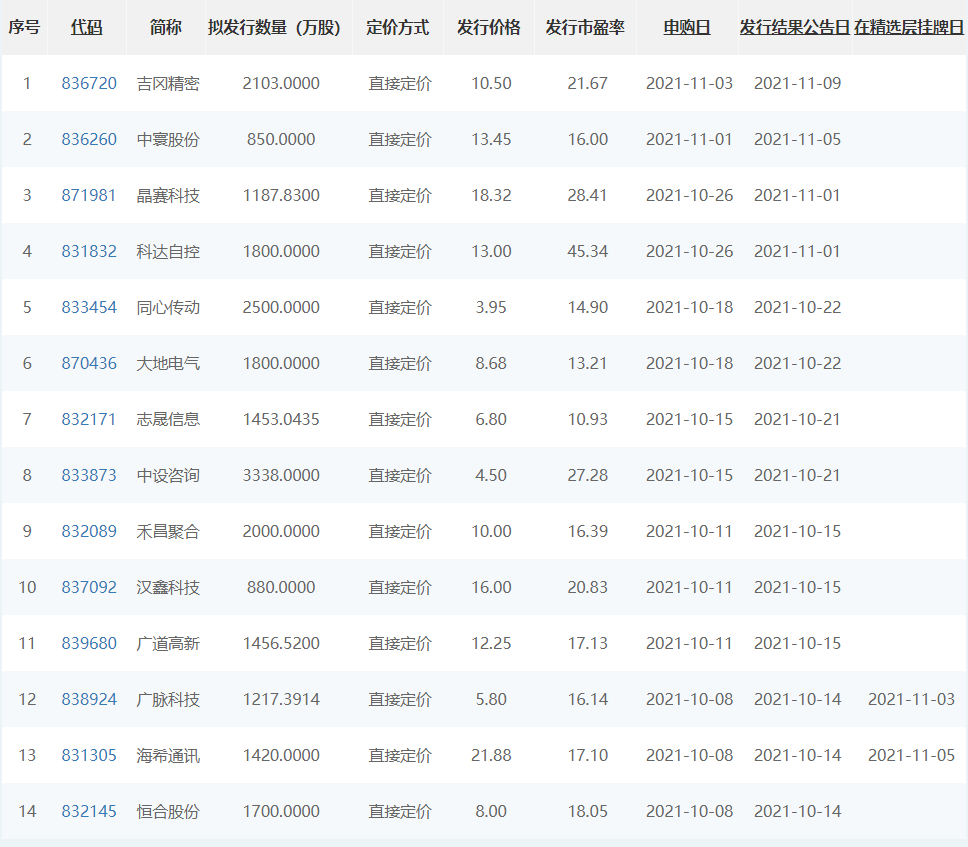Click stock code 832089
Image resolution: width=968 pixels, height=847 pixels.
click(89, 532)
